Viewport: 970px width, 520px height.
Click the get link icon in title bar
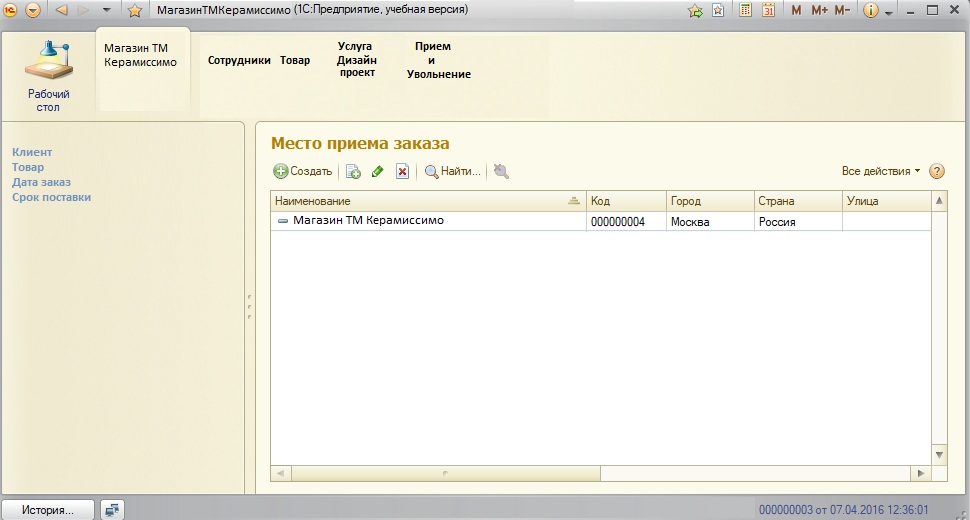coord(695,11)
